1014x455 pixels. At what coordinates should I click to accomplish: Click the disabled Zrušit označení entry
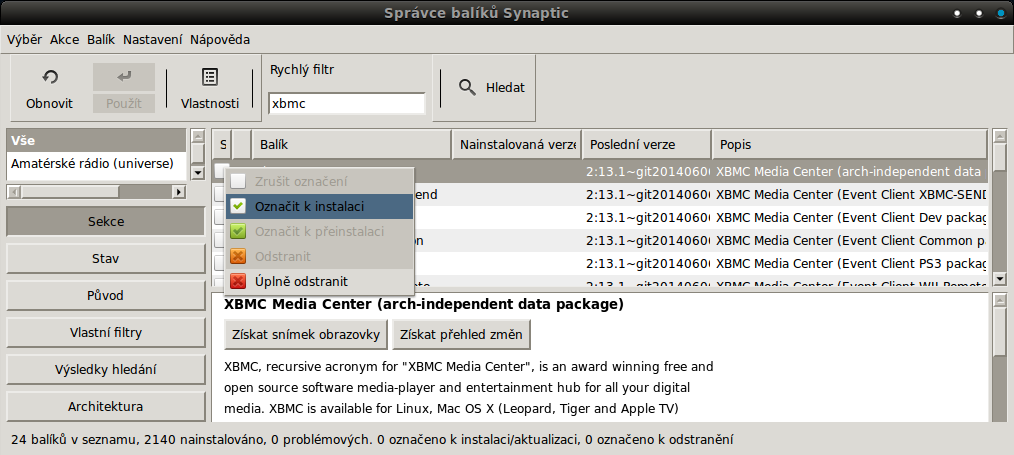319,182
